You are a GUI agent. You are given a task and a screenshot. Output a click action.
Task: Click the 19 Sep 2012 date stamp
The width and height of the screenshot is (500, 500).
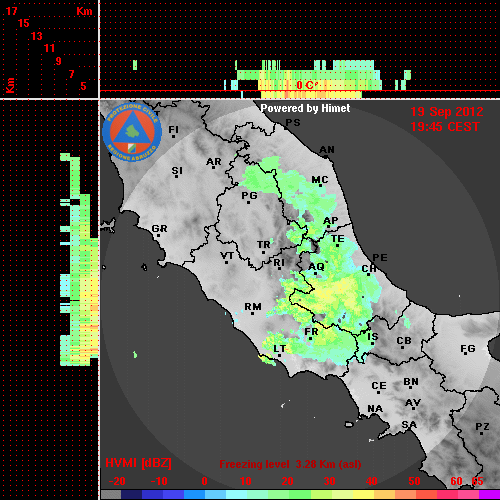click(x=447, y=112)
